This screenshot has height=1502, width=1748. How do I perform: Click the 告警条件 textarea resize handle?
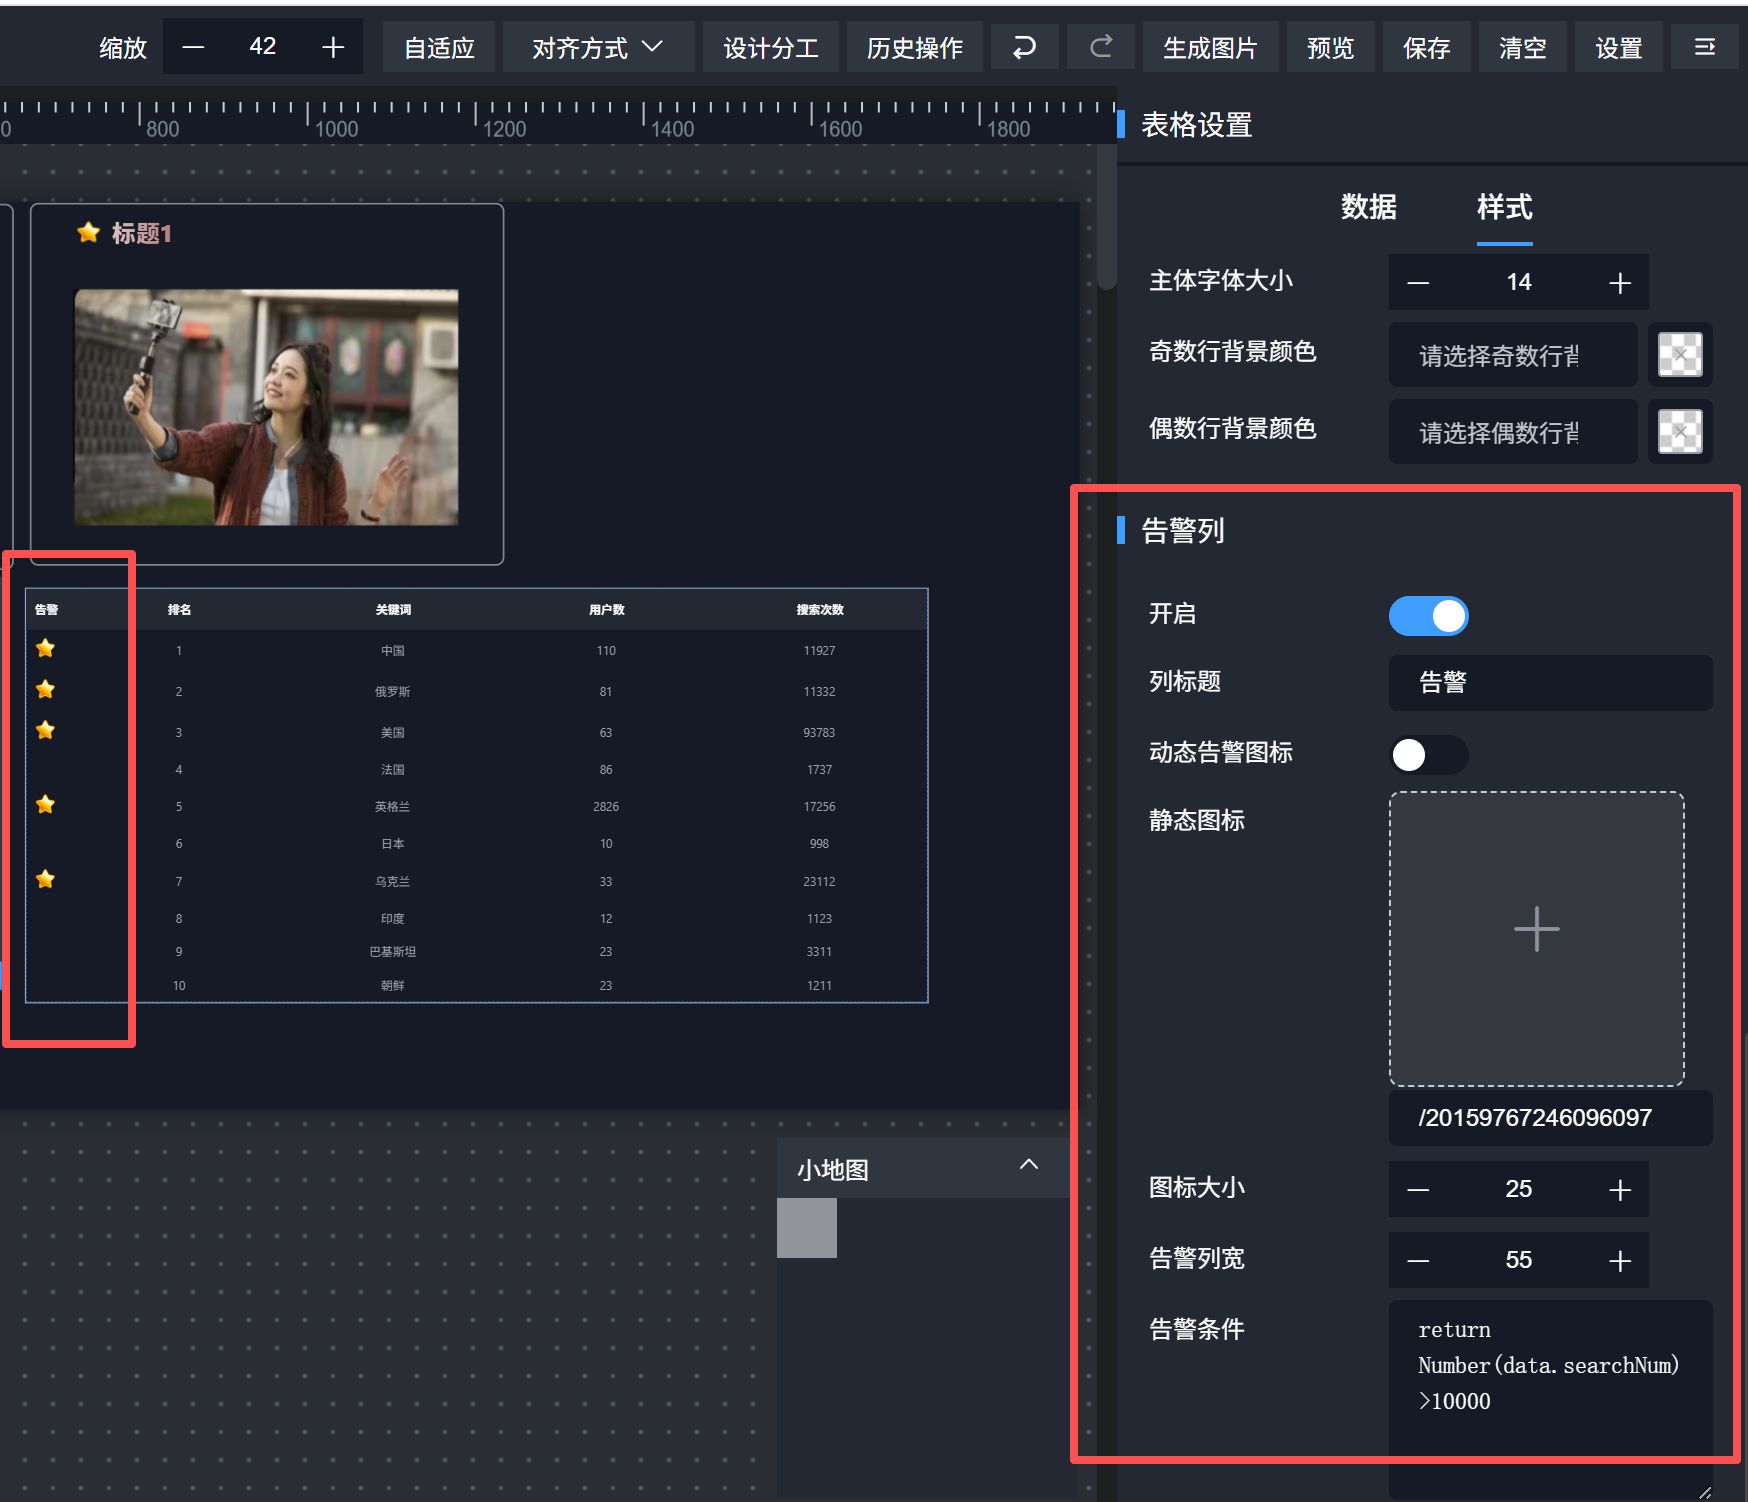tap(1704, 1491)
